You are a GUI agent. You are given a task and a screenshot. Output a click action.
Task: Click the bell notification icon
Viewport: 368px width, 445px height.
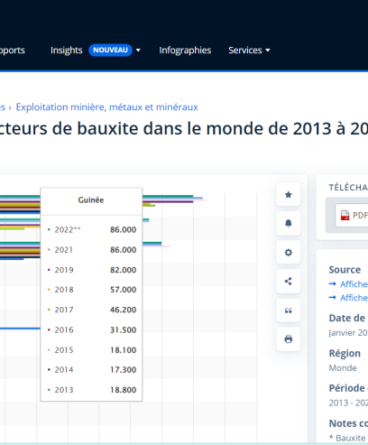pyautogui.click(x=288, y=223)
